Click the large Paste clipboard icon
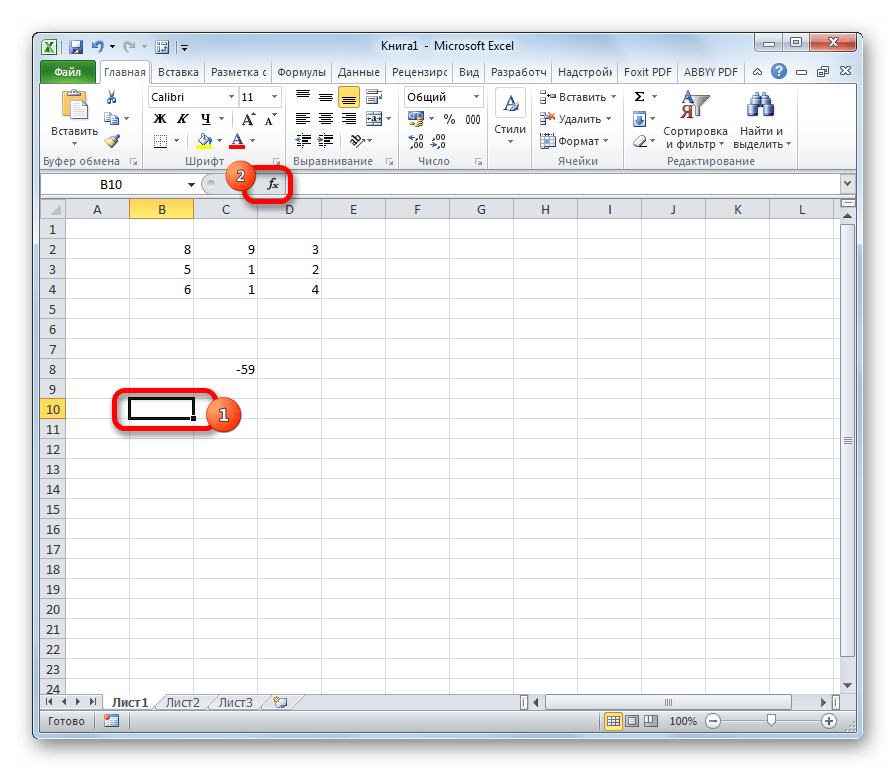This screenshot has height=772, width=896. click(x=74, y=107)
